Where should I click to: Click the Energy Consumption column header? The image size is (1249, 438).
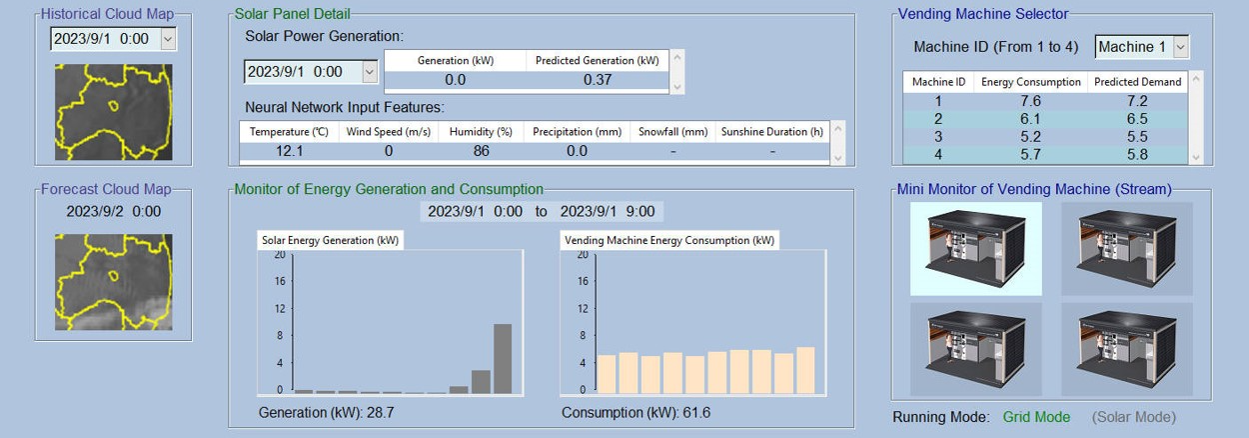click(x=1031, y=82)
